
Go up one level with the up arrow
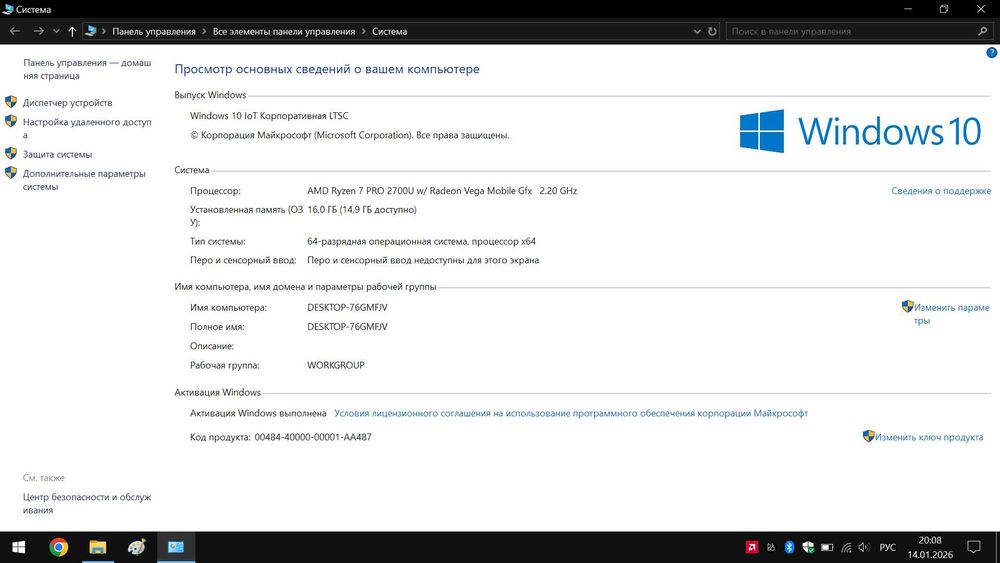[x=72, y=31]
